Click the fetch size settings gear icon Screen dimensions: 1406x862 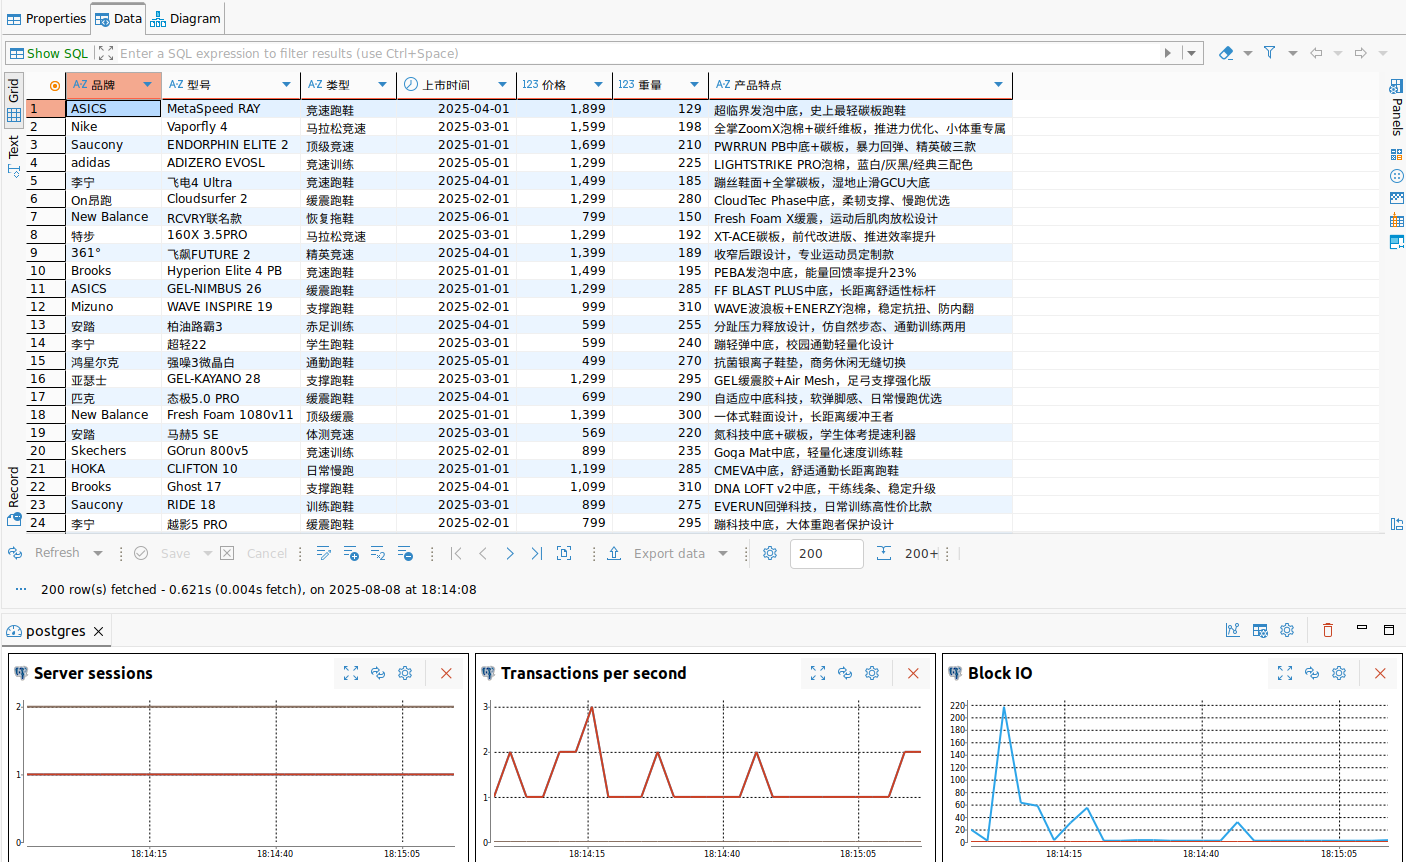point(770,553)
